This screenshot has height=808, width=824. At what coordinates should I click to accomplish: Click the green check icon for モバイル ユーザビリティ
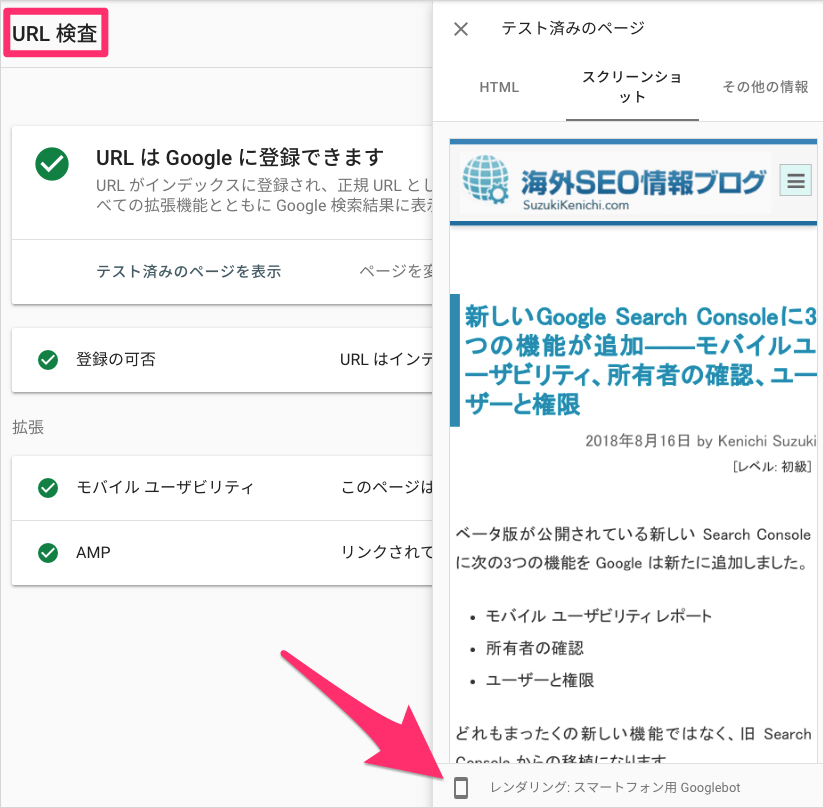tap(48, 488)
